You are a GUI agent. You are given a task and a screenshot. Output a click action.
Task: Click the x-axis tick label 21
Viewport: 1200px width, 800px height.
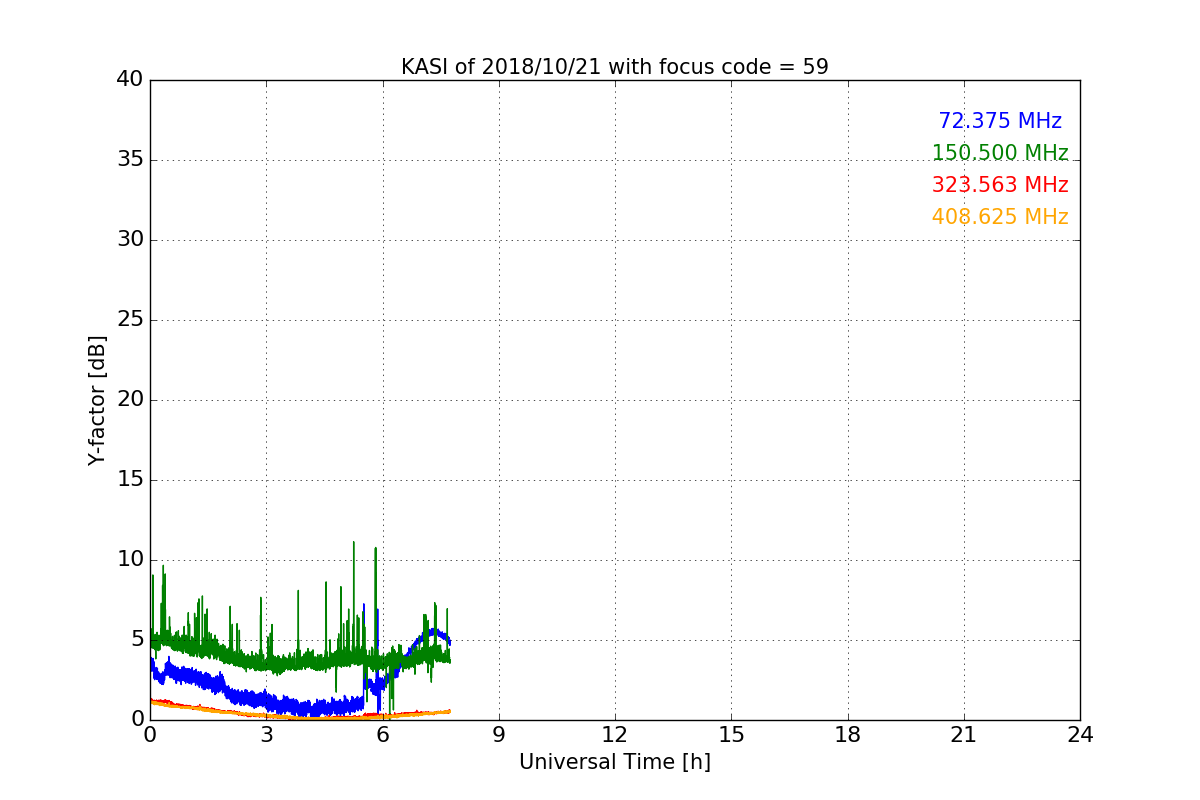click(964, 735)
